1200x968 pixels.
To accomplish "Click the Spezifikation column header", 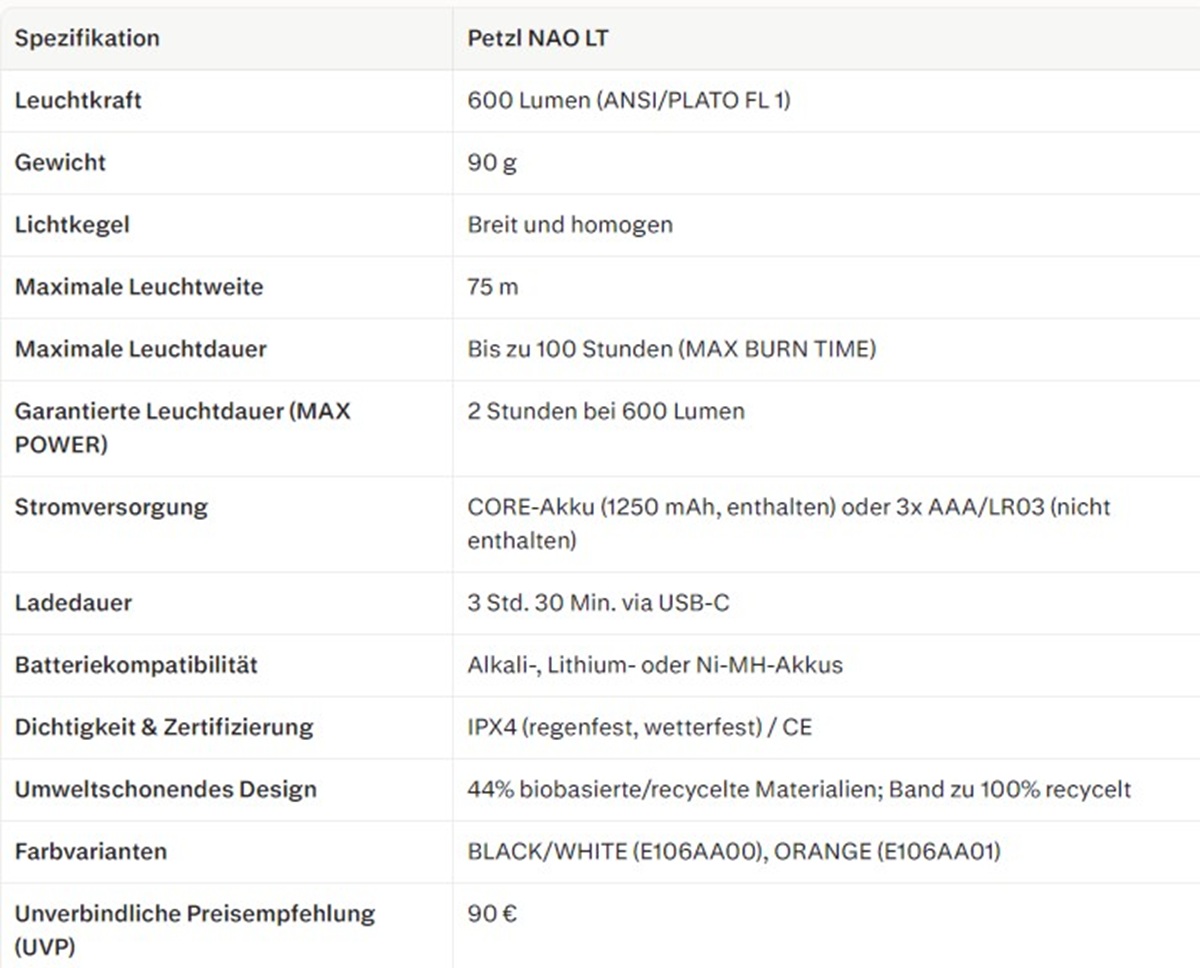I will (87, 39).
